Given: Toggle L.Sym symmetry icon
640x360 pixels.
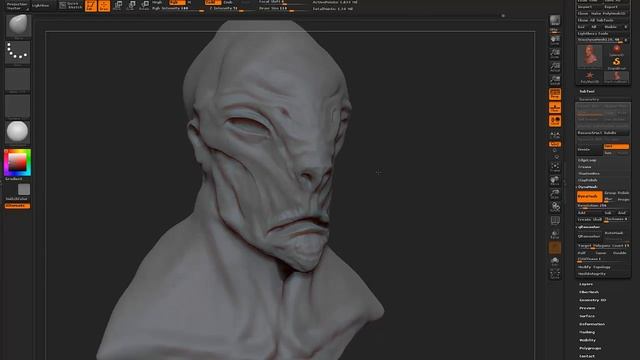Looking at the screenshot, I should [x=555, y=134].
